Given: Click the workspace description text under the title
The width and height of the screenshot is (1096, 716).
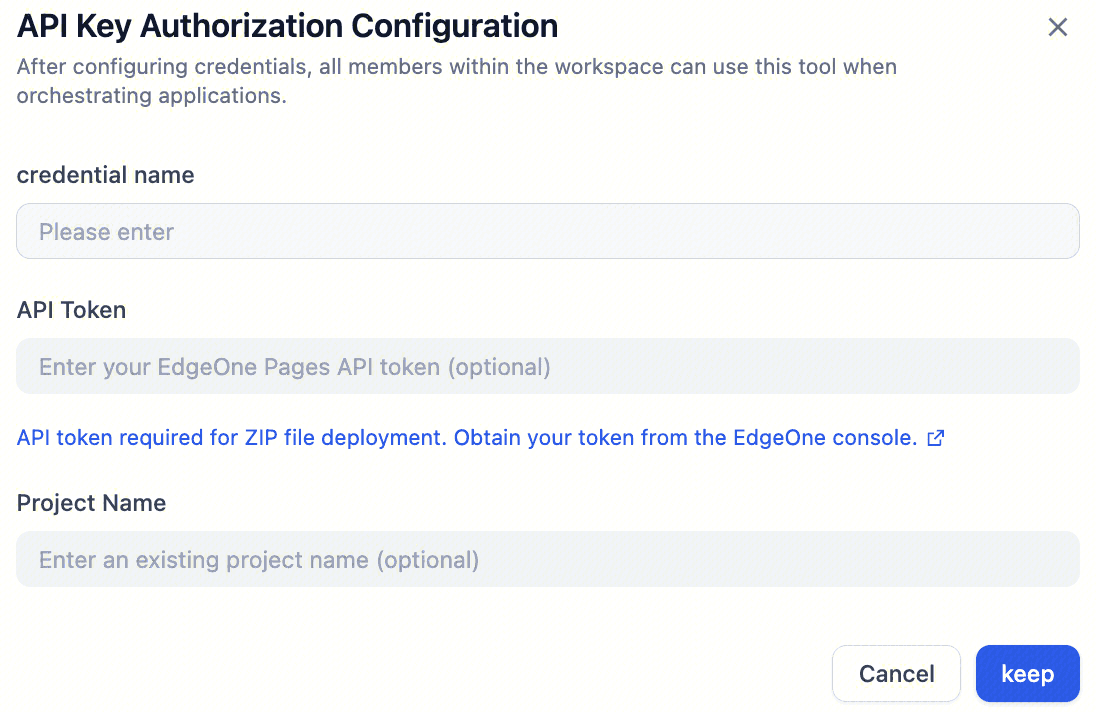Looking at the screenshot, I should tap(456, 80).
